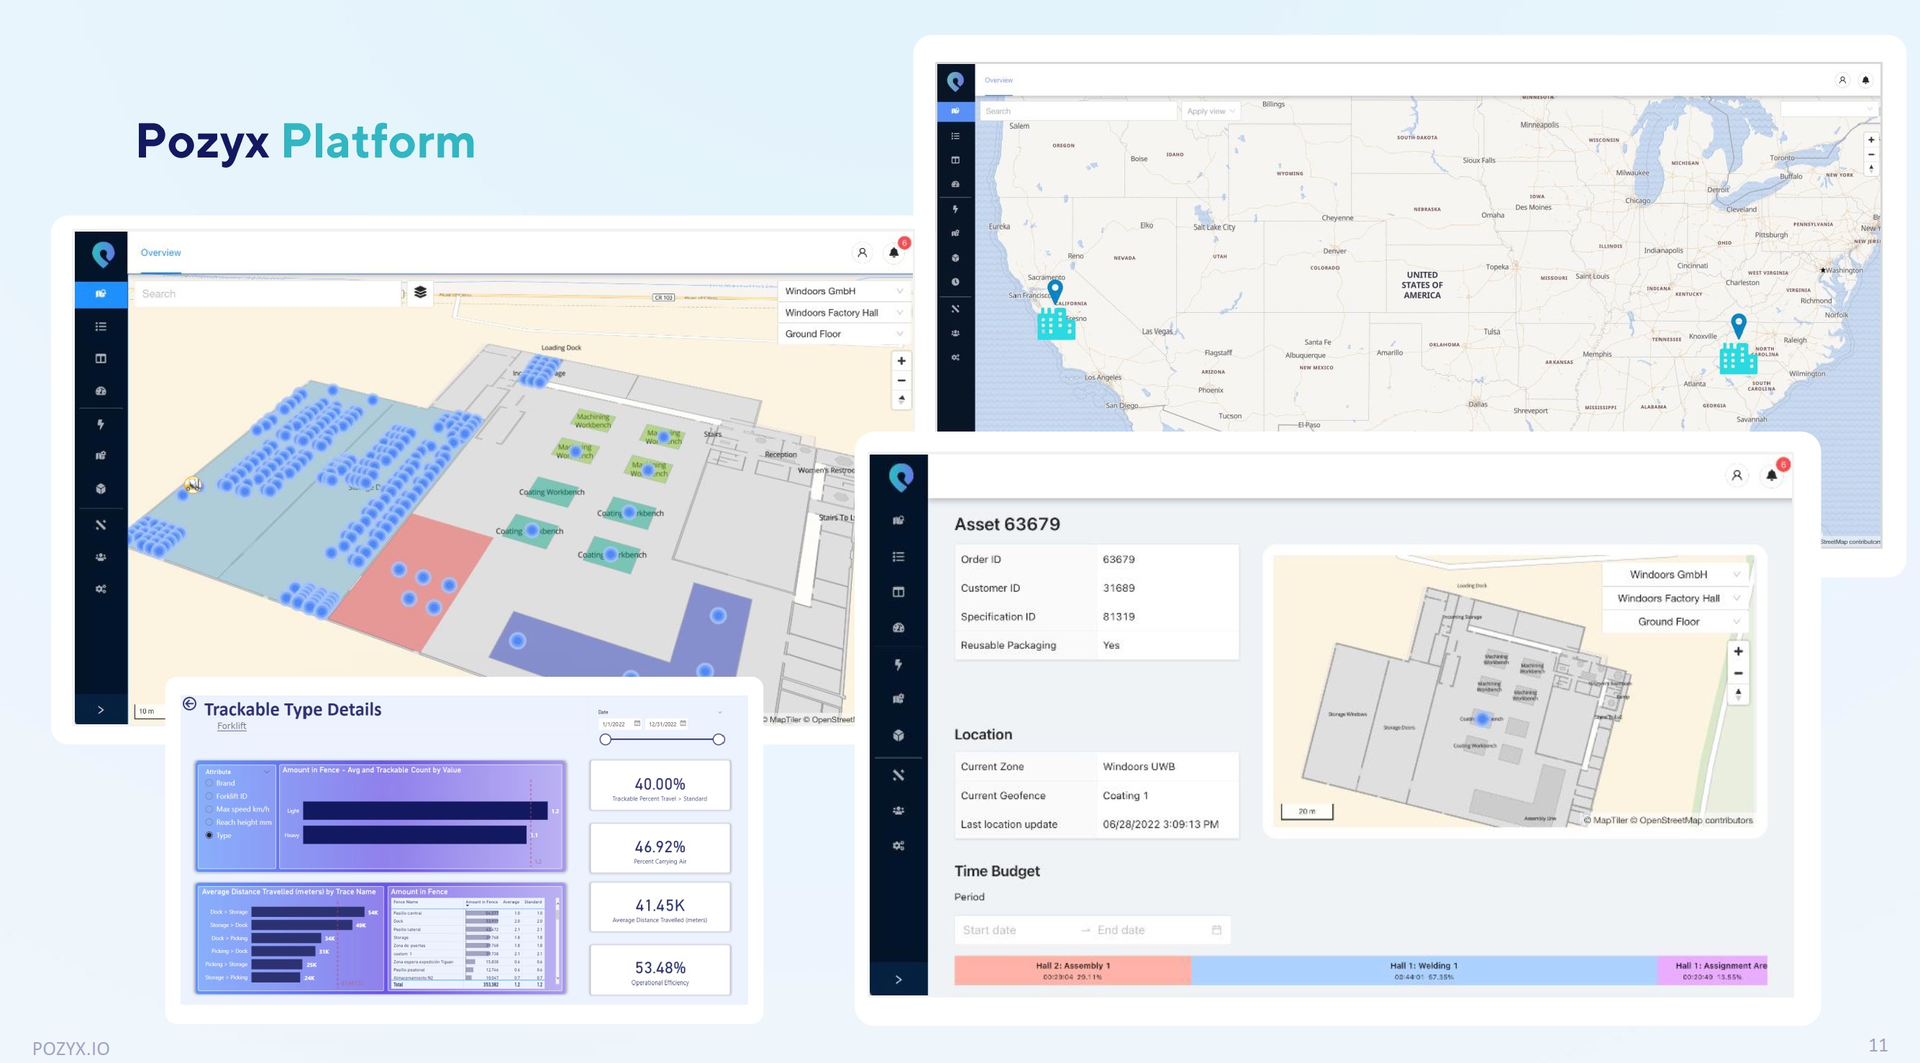Click the analytics gauge icon in the sidebar

pos(100,390)
